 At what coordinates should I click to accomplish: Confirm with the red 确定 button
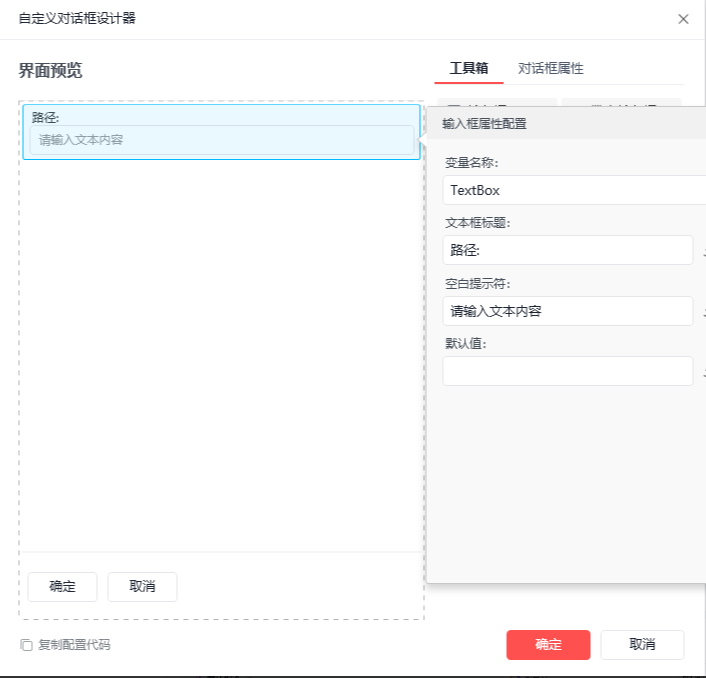pos(548,645)
